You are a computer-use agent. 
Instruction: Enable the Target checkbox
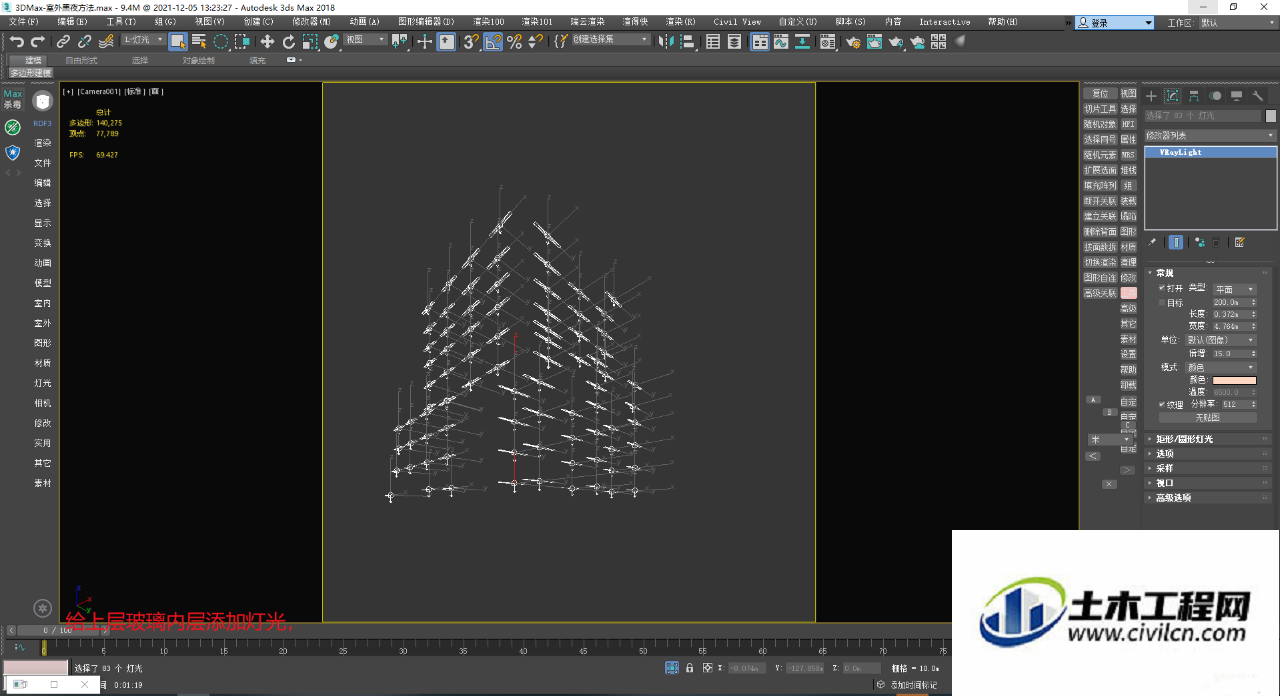pos(1162,302)
